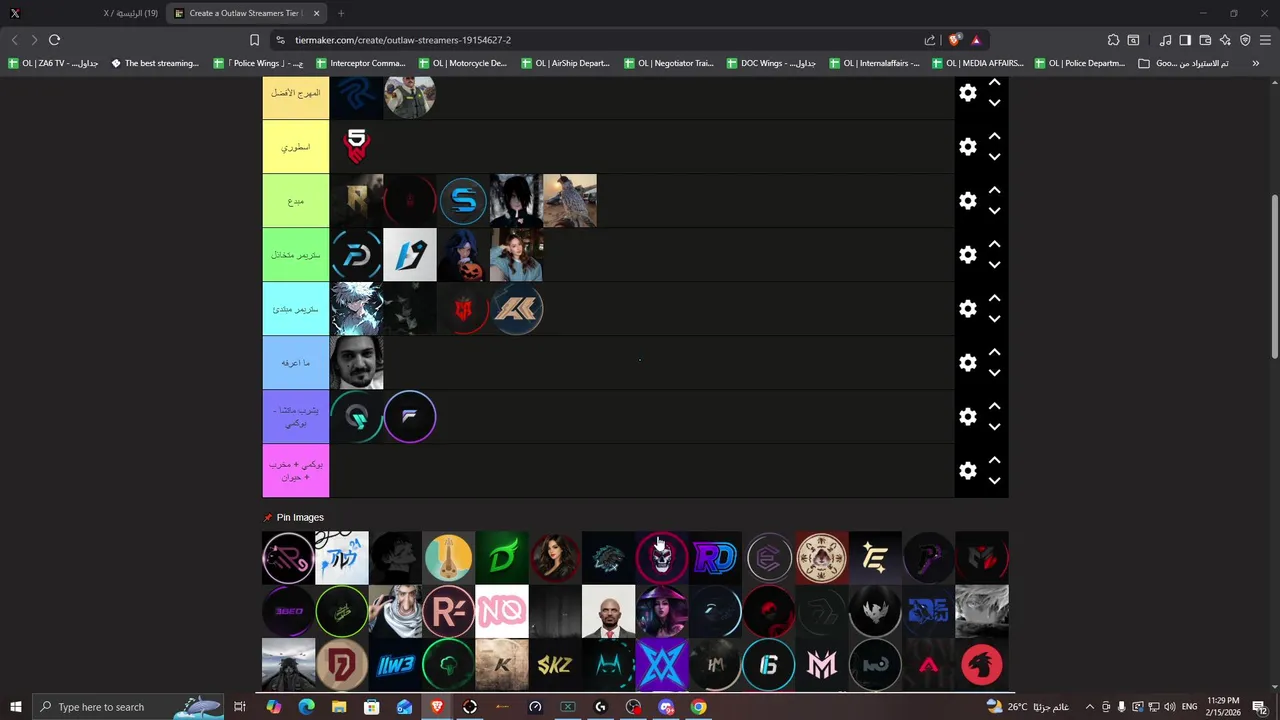This screenshot has width=1280, height=720.
Task: Move the اسطوري tier row up
Action: click(994, 136)
